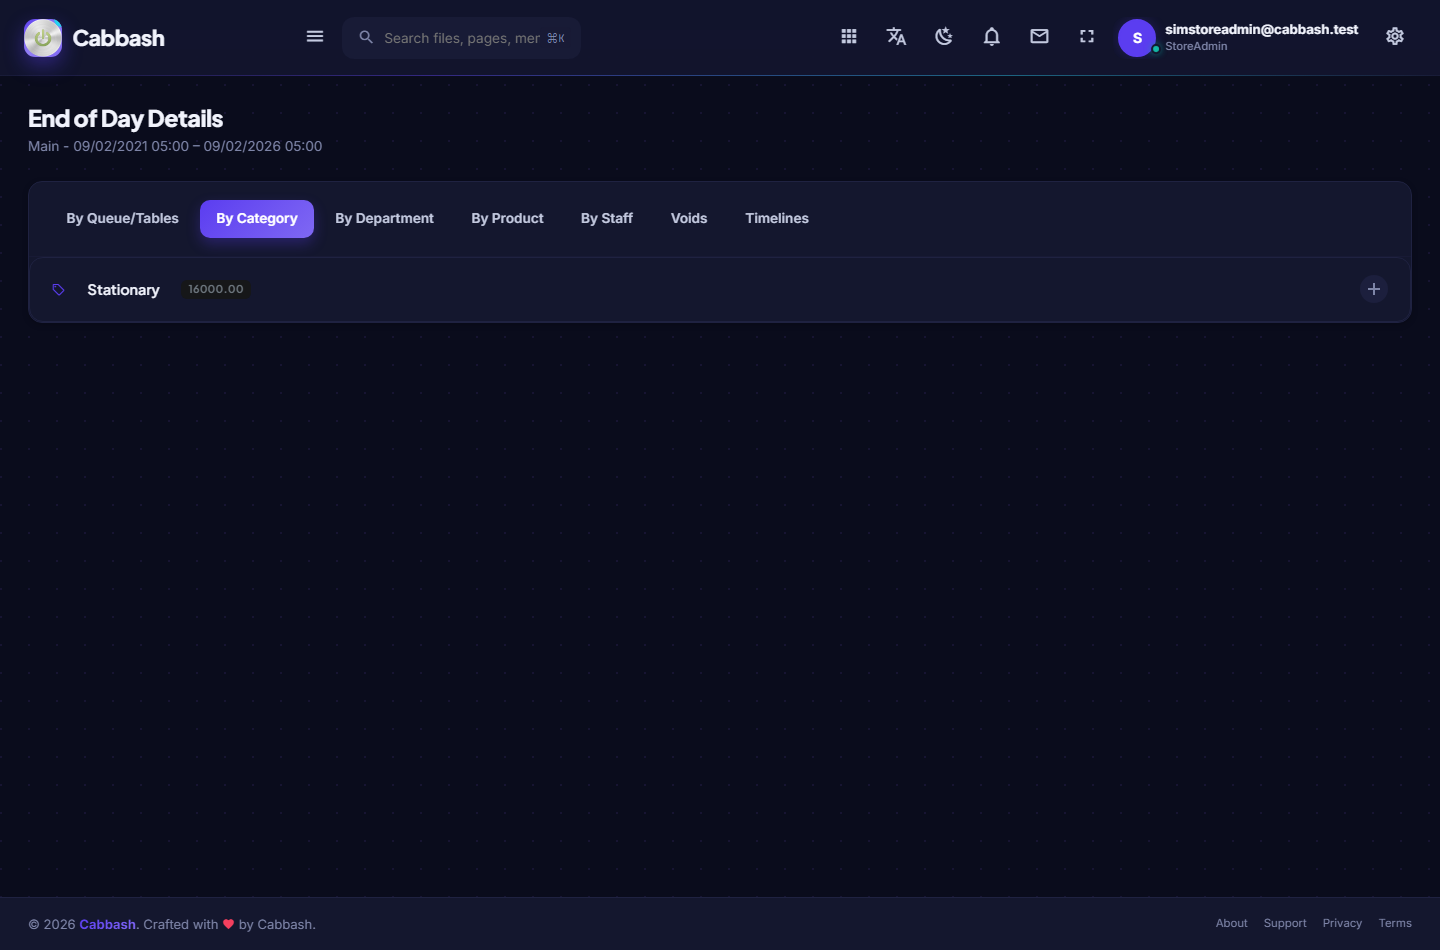Show the Voids tab
The image size is (1440, 950).
tap(689, 219)
